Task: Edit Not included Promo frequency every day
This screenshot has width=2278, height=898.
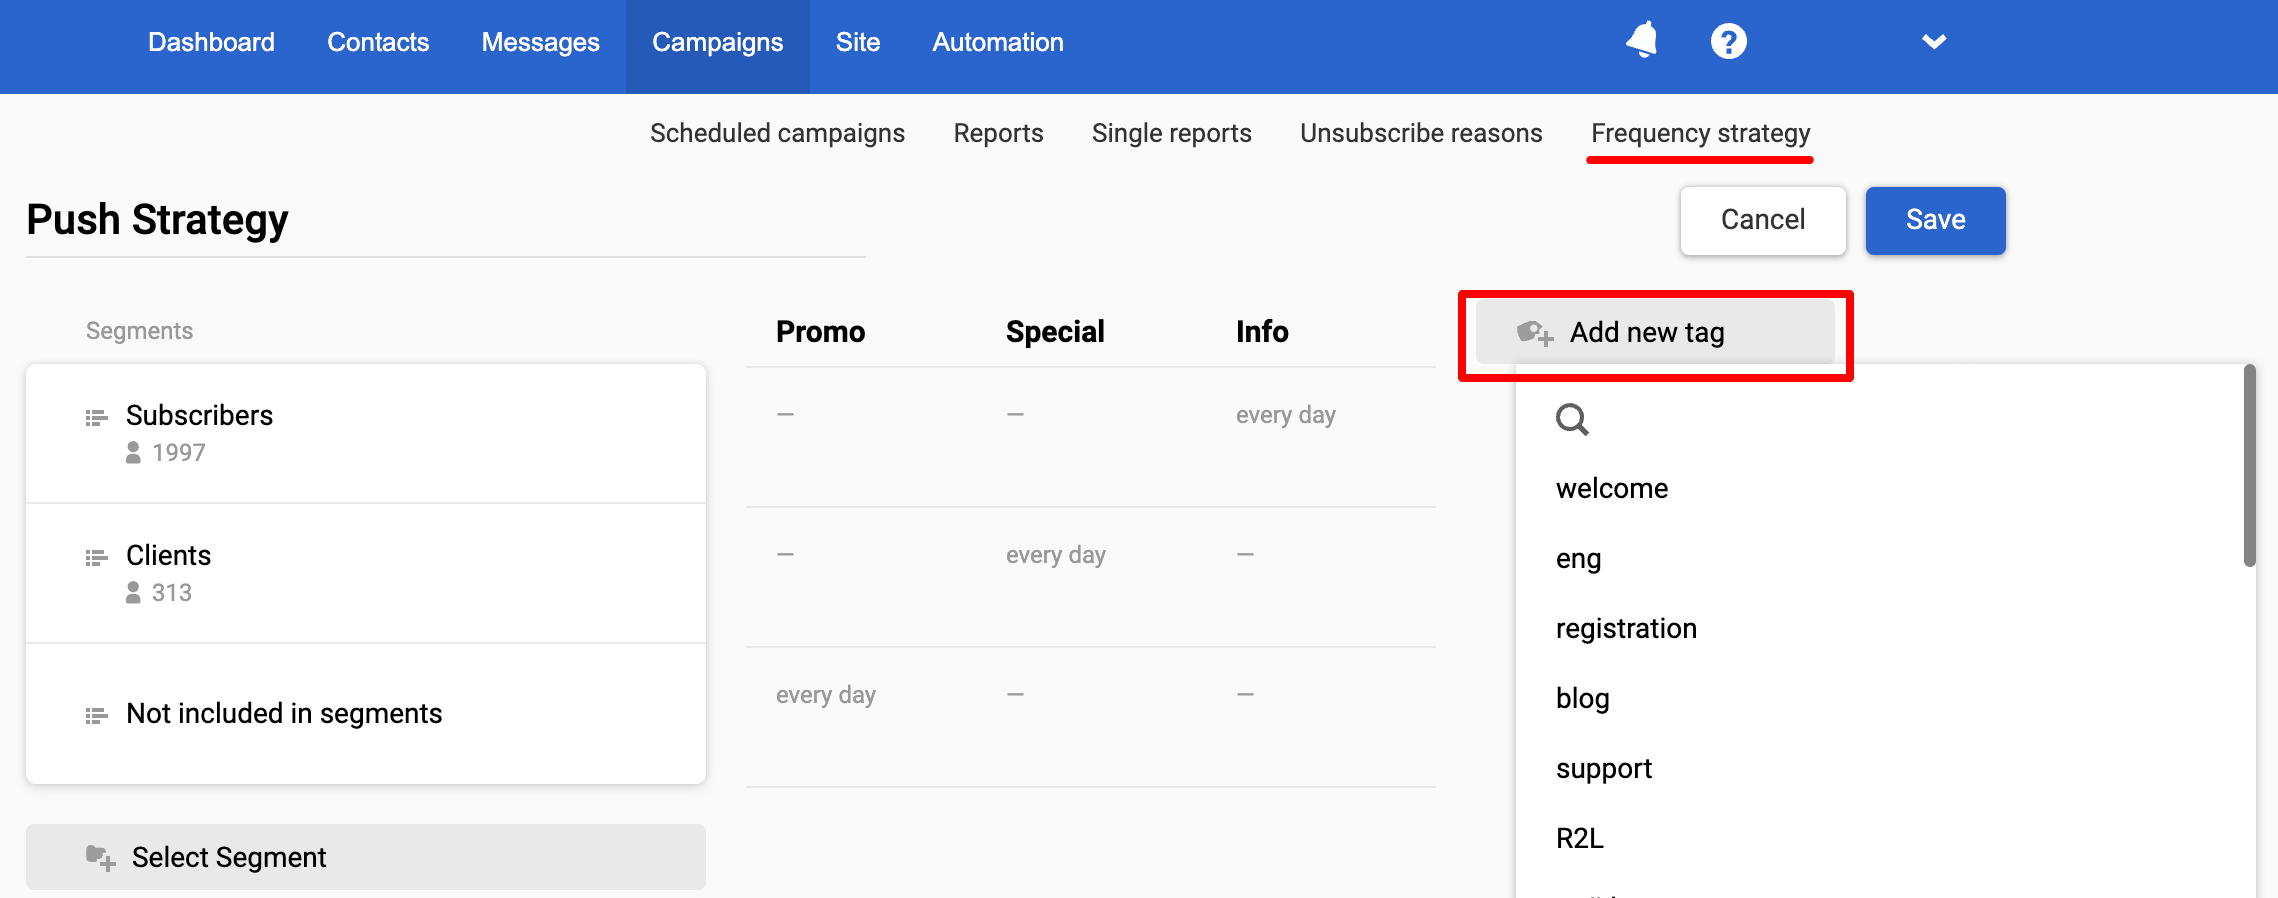Action: tap(826, 695)
